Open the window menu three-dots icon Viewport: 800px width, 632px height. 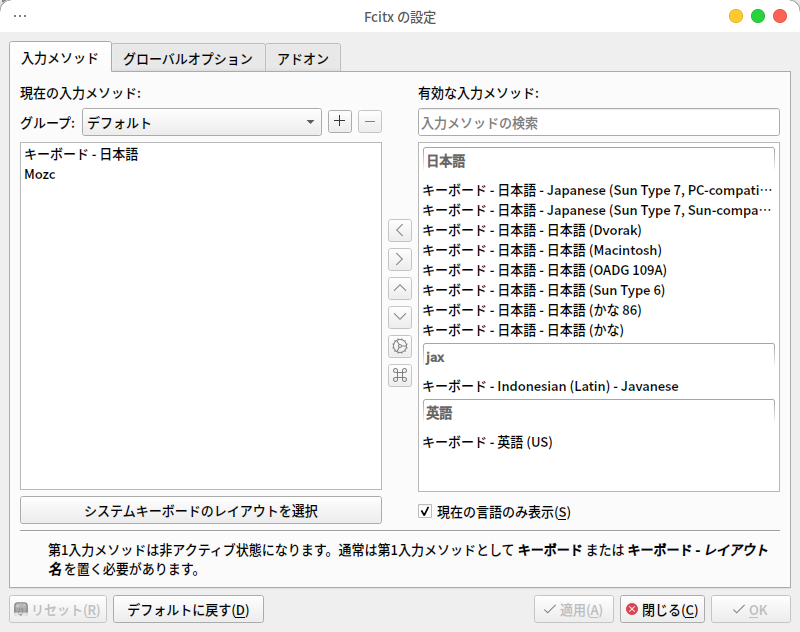coord(20,17)
